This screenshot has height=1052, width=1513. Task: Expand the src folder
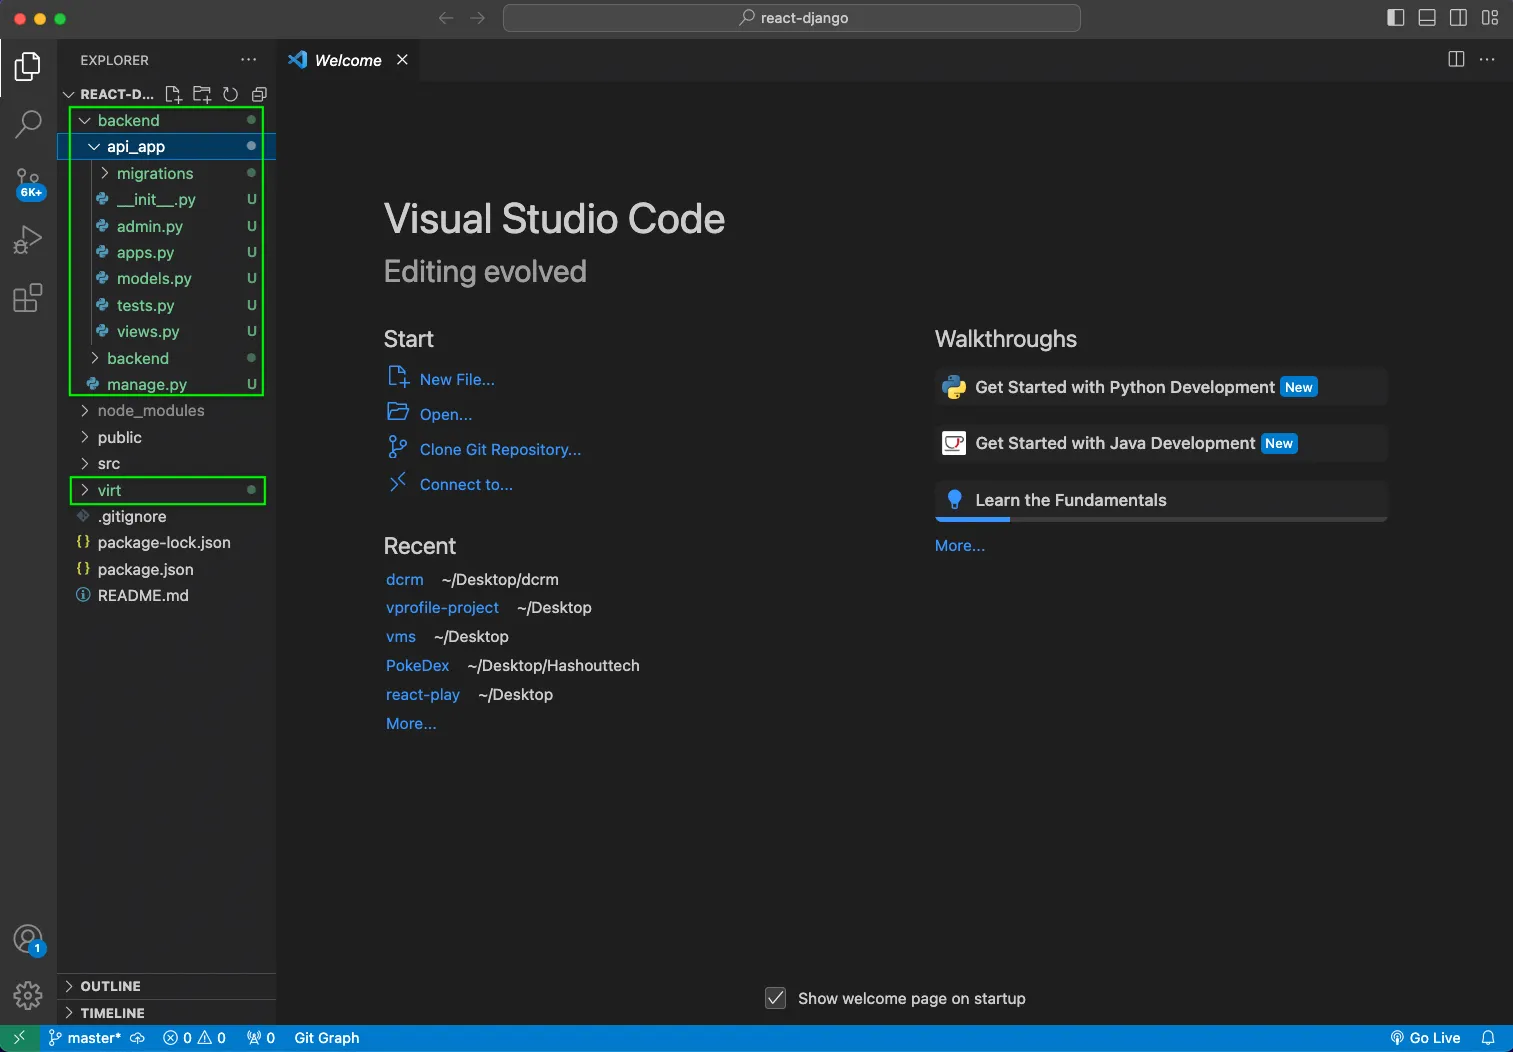click(x=166, y=464)
